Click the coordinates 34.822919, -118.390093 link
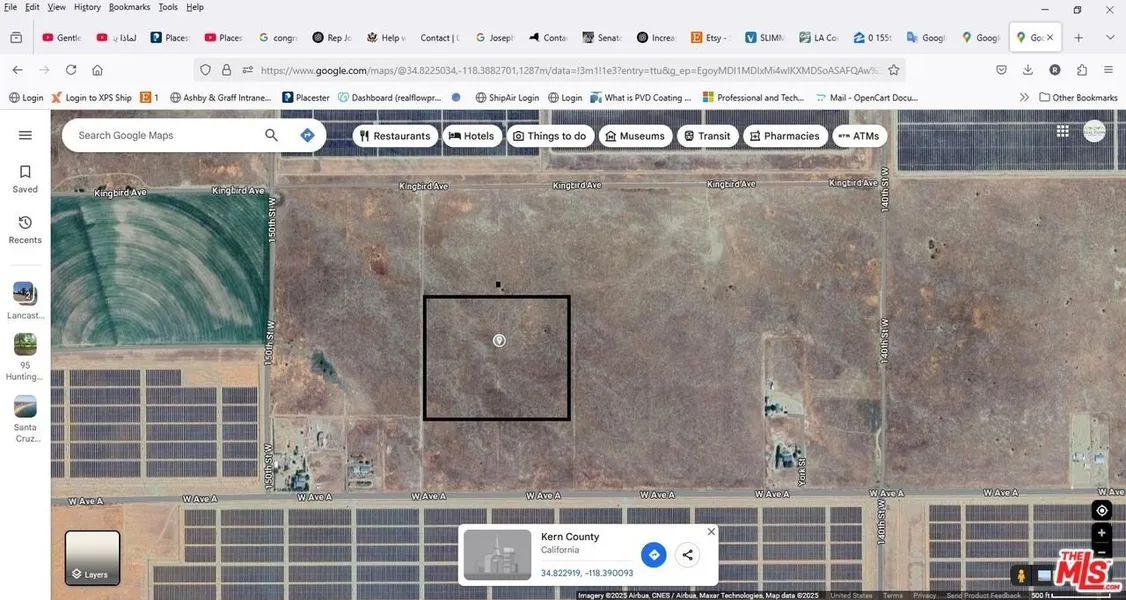Image resolution: width=1126 pixels, height=600 pixels. (587, 573)
